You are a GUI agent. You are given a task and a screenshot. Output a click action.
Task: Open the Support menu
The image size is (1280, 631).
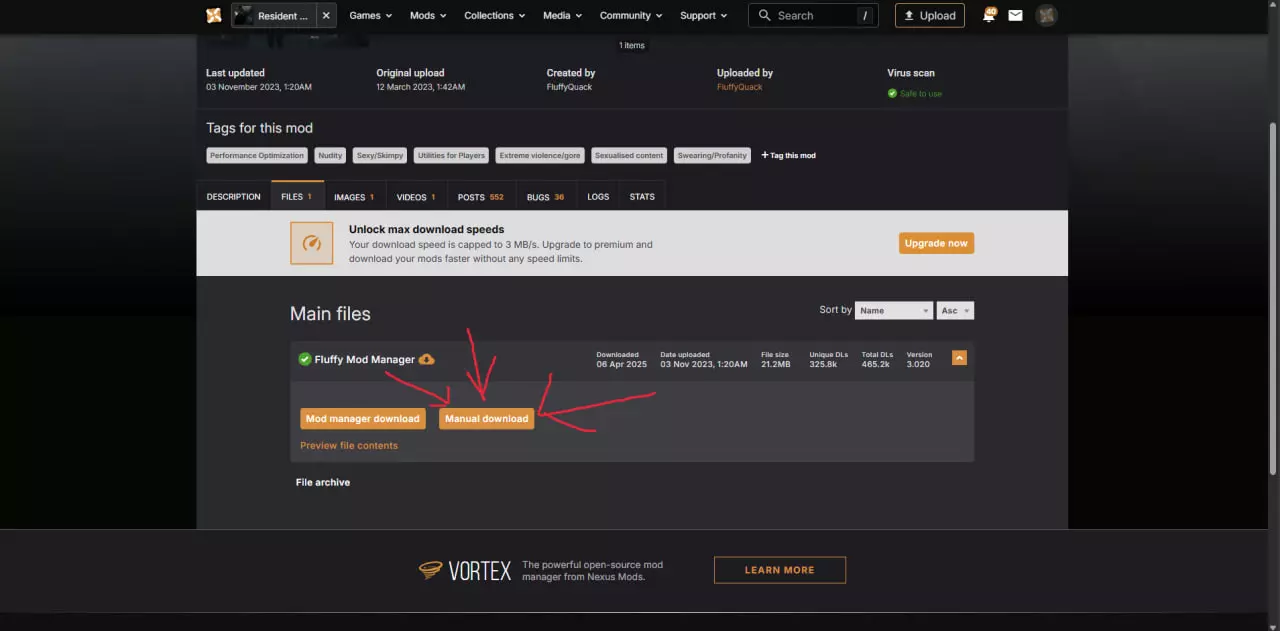click(x=704, y=16)
